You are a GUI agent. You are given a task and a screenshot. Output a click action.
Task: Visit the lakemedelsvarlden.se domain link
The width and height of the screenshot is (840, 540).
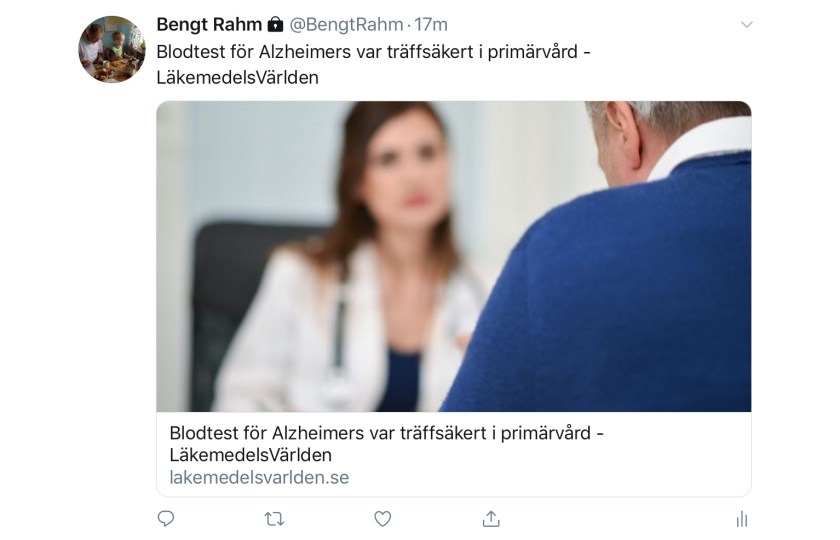pyautogui.click(x=259, y=477)
